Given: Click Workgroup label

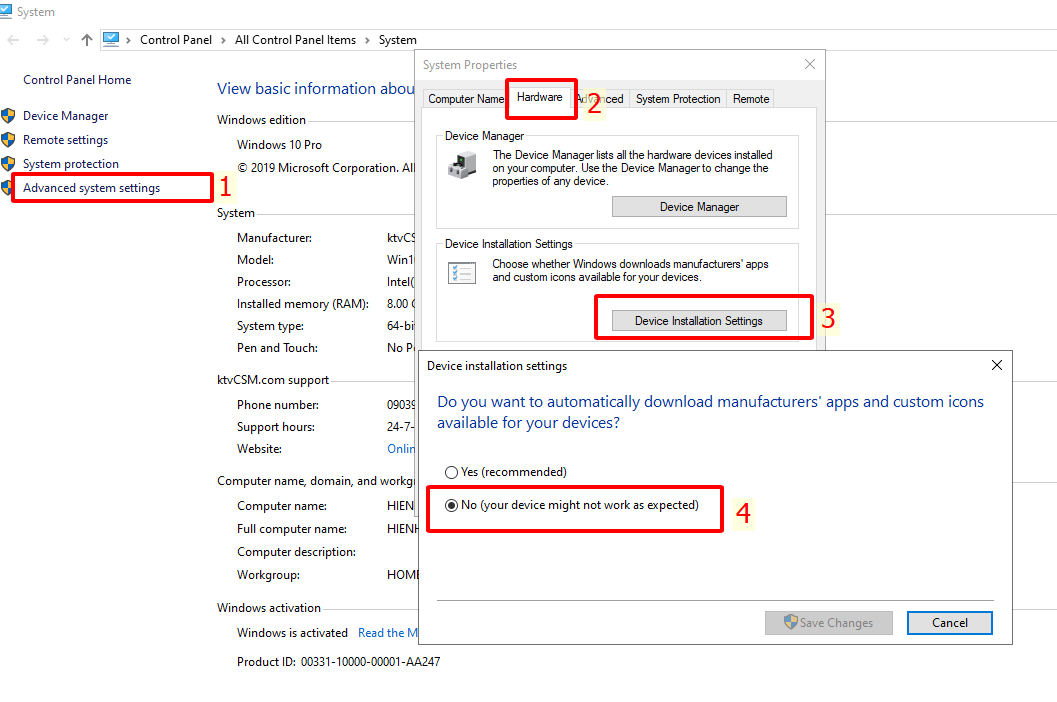Looking at the screenshot, I should click(x=268, y=575).
